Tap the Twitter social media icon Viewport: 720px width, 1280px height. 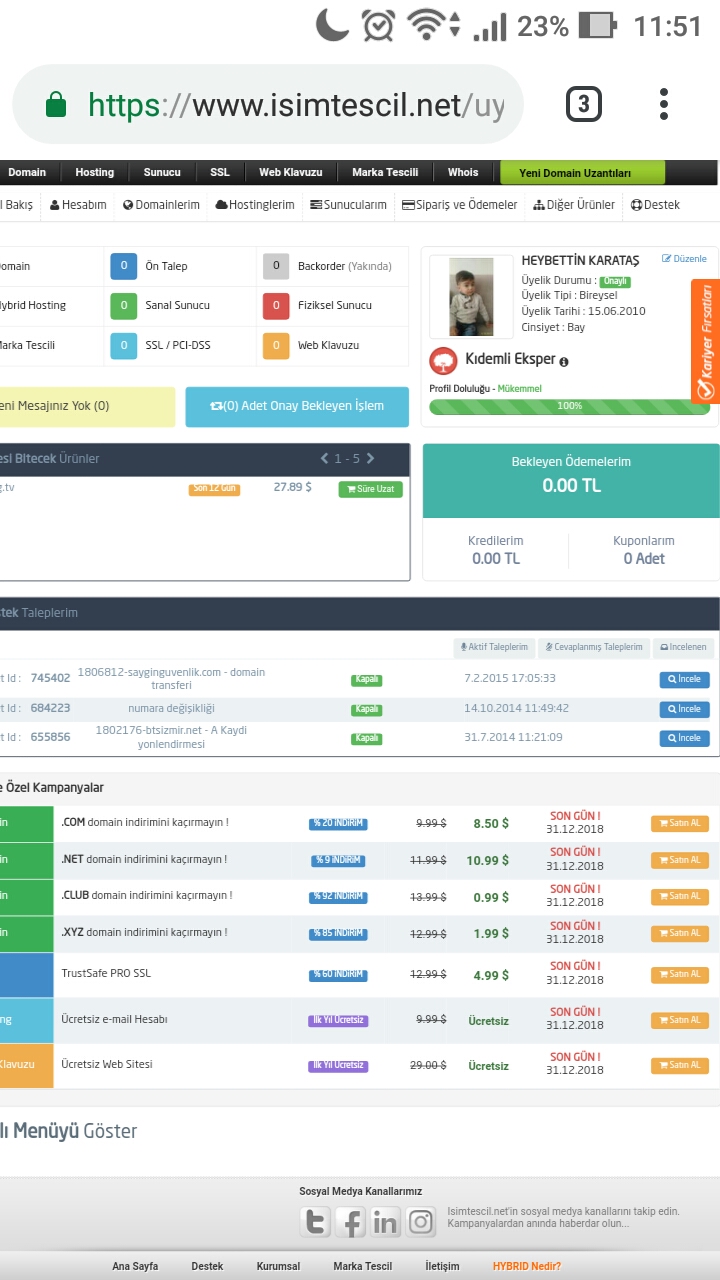point(315,1221)
